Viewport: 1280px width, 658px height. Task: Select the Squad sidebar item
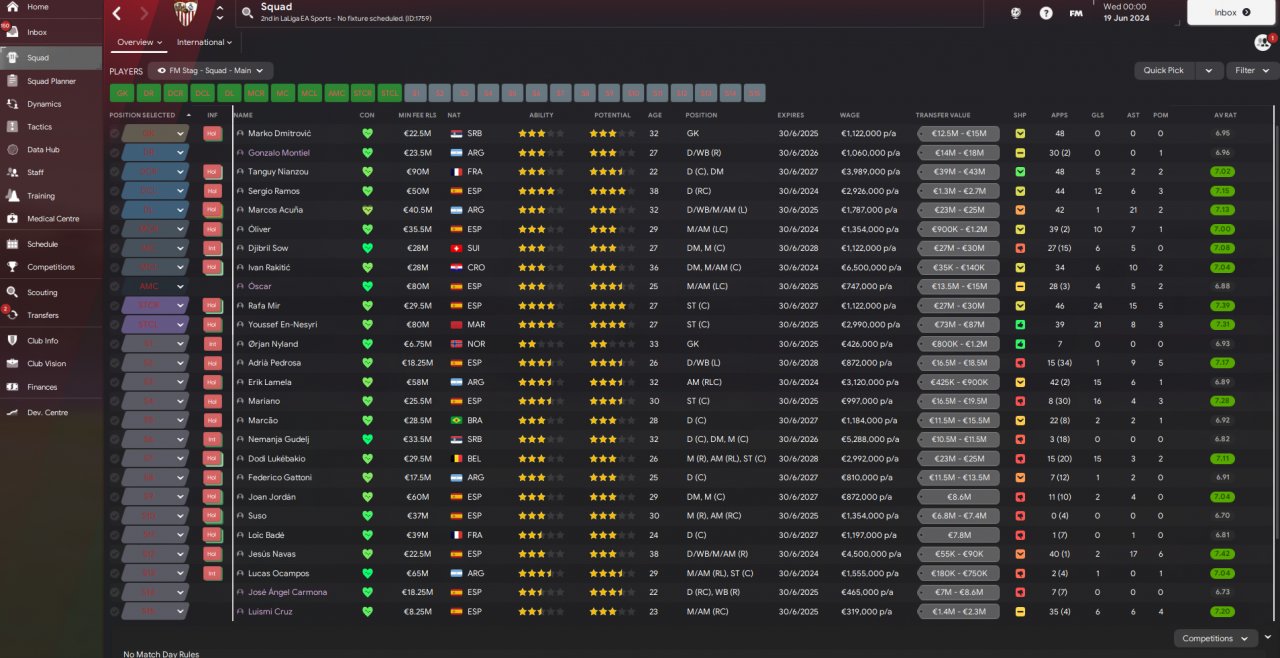click(50, 58)
